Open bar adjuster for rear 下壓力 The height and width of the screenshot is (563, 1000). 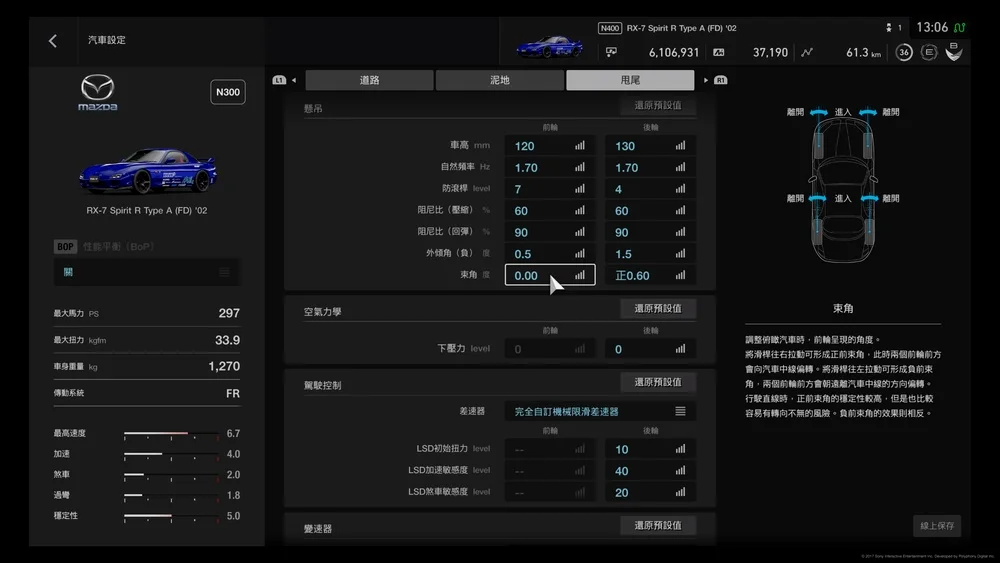680,349
